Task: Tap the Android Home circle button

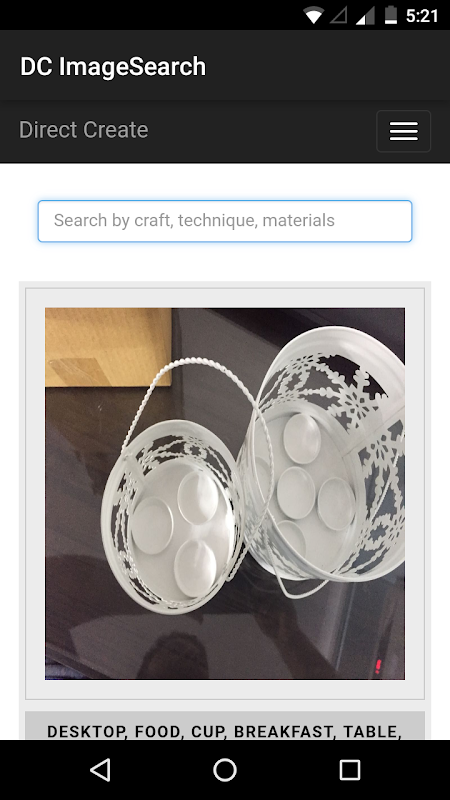Action: (224, 769)
